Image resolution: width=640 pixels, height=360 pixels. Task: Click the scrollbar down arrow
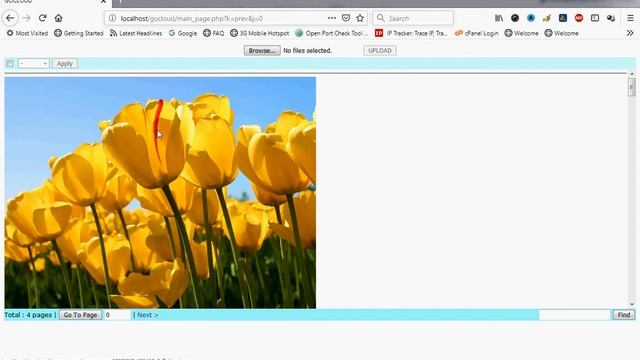632,304
